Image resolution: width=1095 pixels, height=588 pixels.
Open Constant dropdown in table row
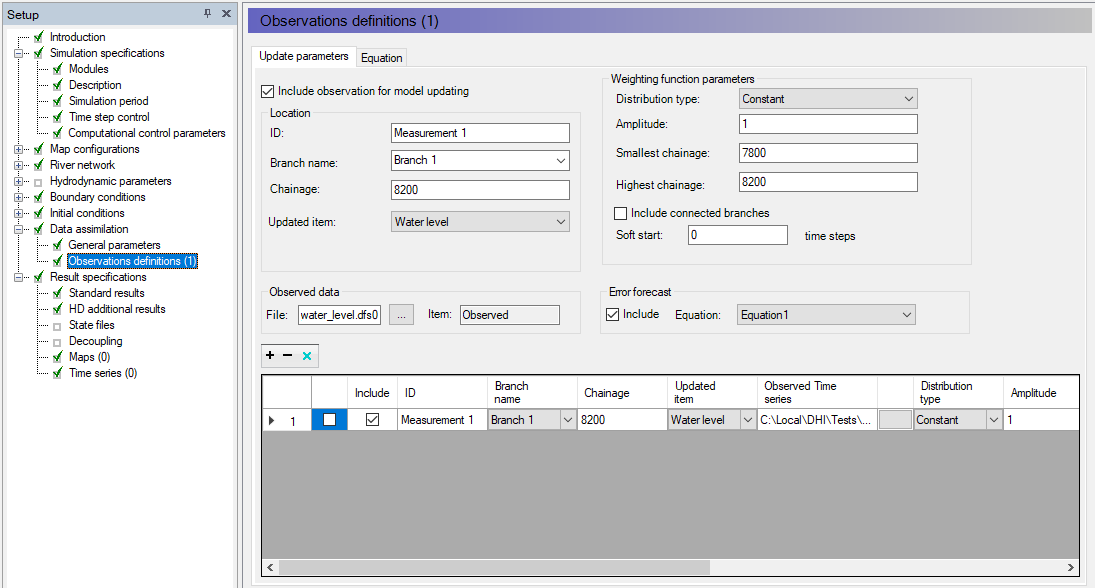click(994, 420)
